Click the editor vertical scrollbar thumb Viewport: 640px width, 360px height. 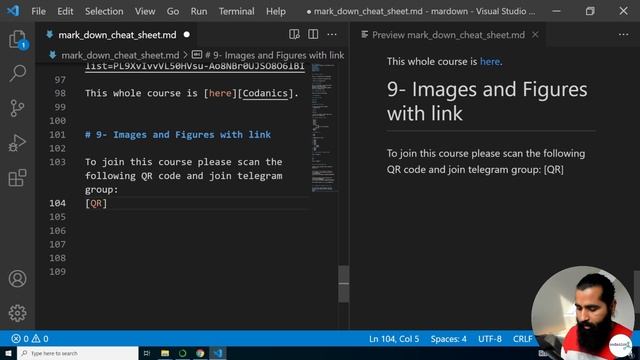(x=344, y=284)
